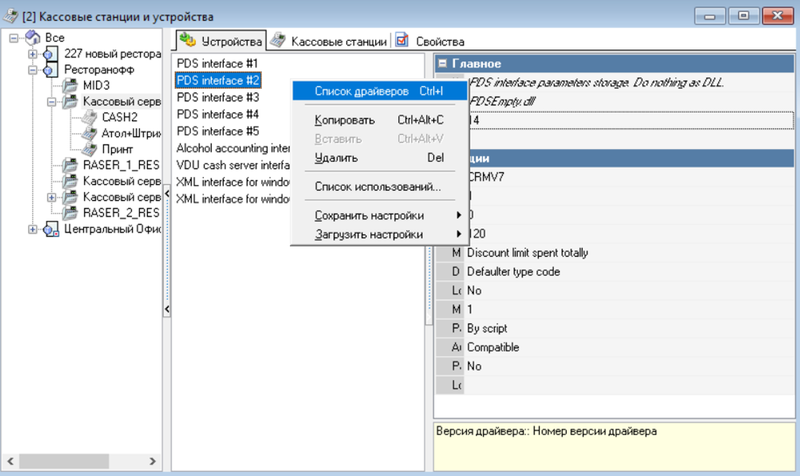
Task: Click the Кассовые станции tab icon
Action: [278, 40]
